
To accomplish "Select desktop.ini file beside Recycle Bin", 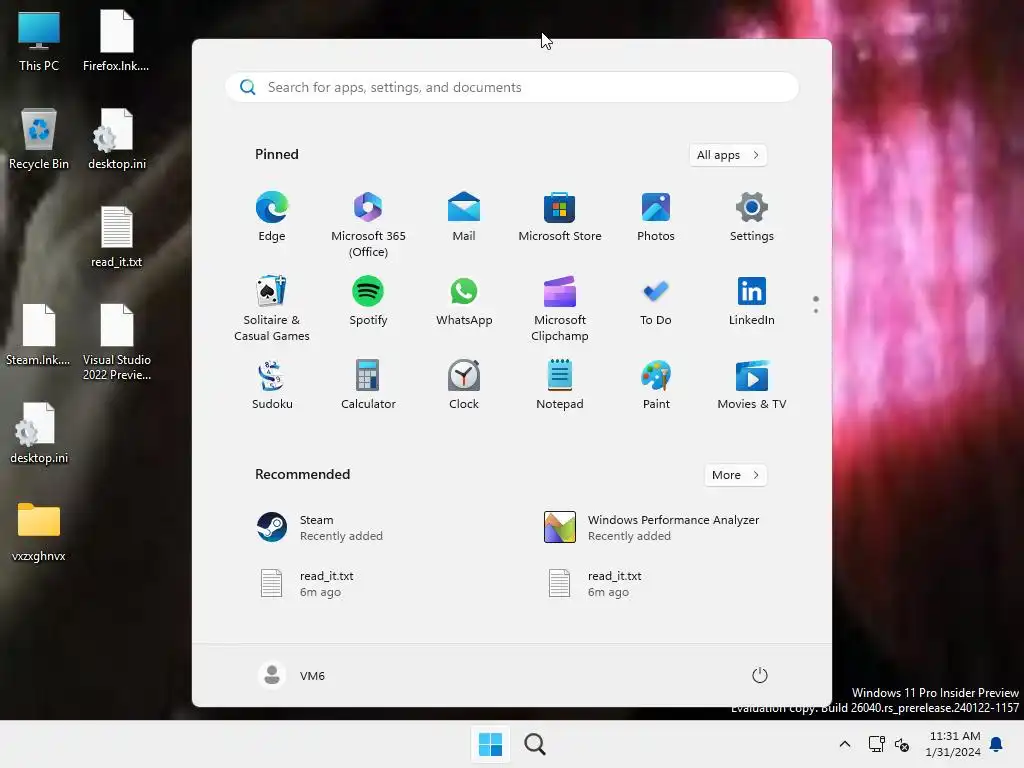I will pos(116,138).
